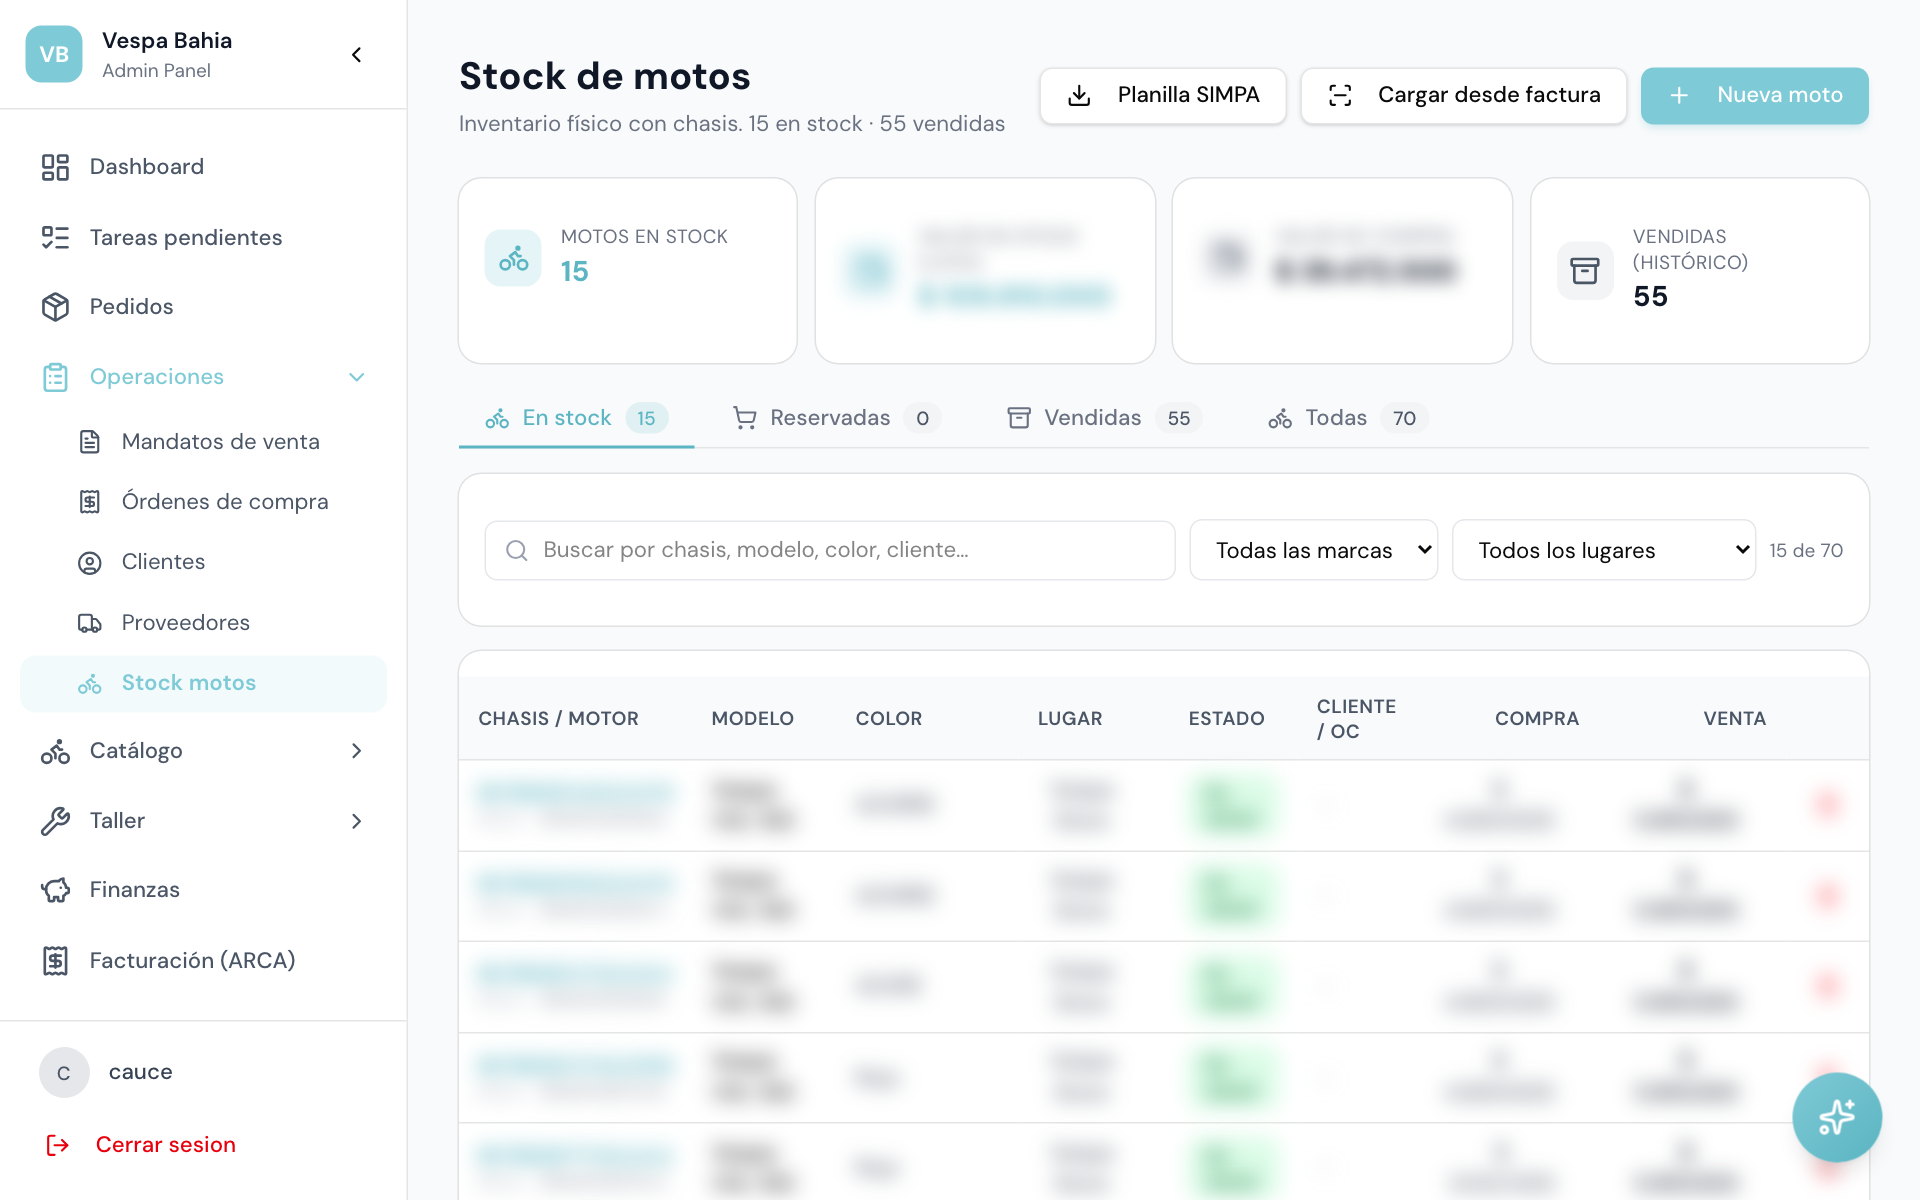This screenshot has width=1920, height=1200.
Task: Switch to Todas tab
Action: (x=1347, y=418)
